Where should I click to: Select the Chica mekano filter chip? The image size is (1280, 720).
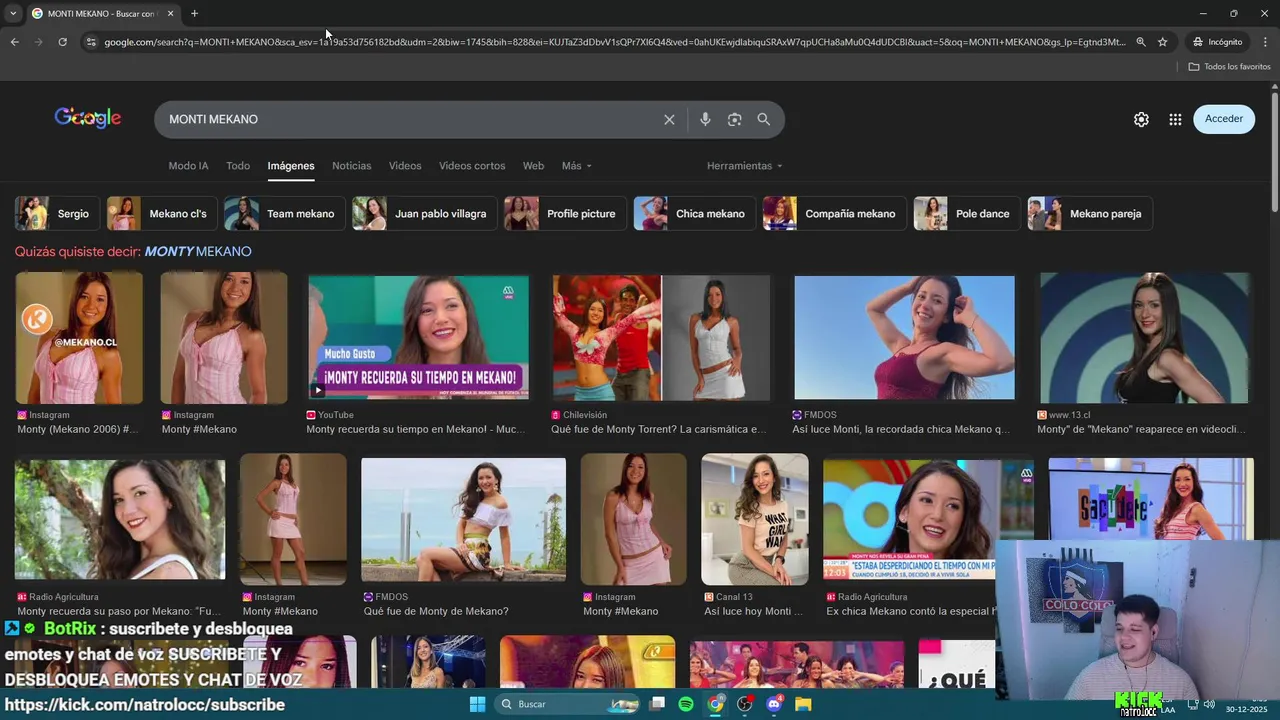pyautogui.click(x=694, y=213)
